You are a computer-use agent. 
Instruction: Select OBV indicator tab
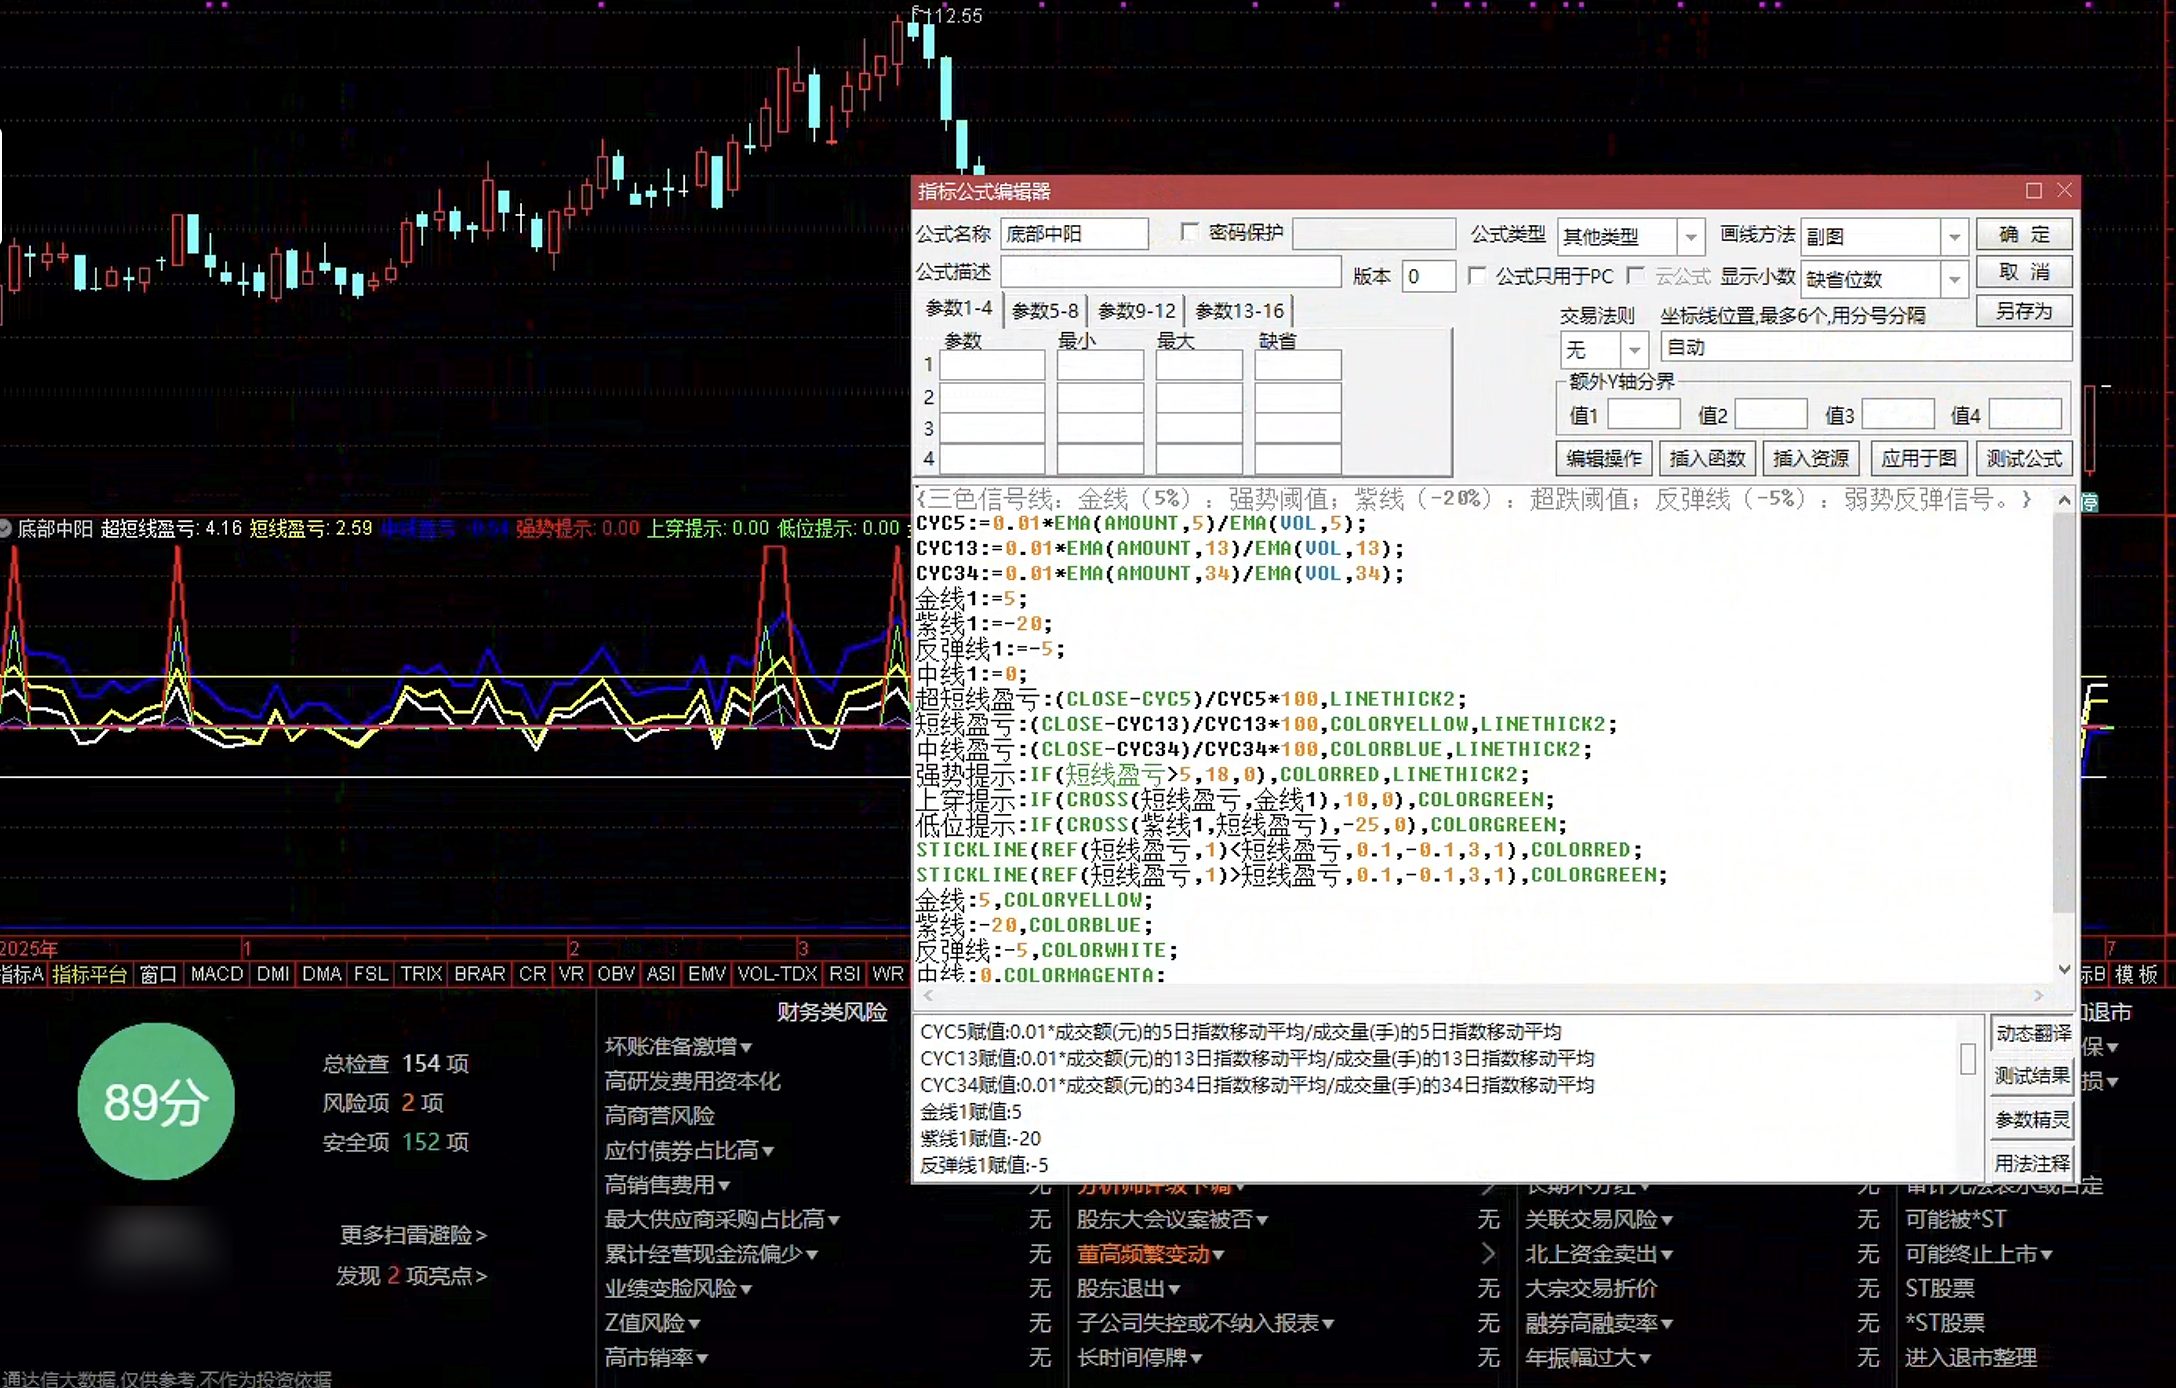tap(615, 974)
